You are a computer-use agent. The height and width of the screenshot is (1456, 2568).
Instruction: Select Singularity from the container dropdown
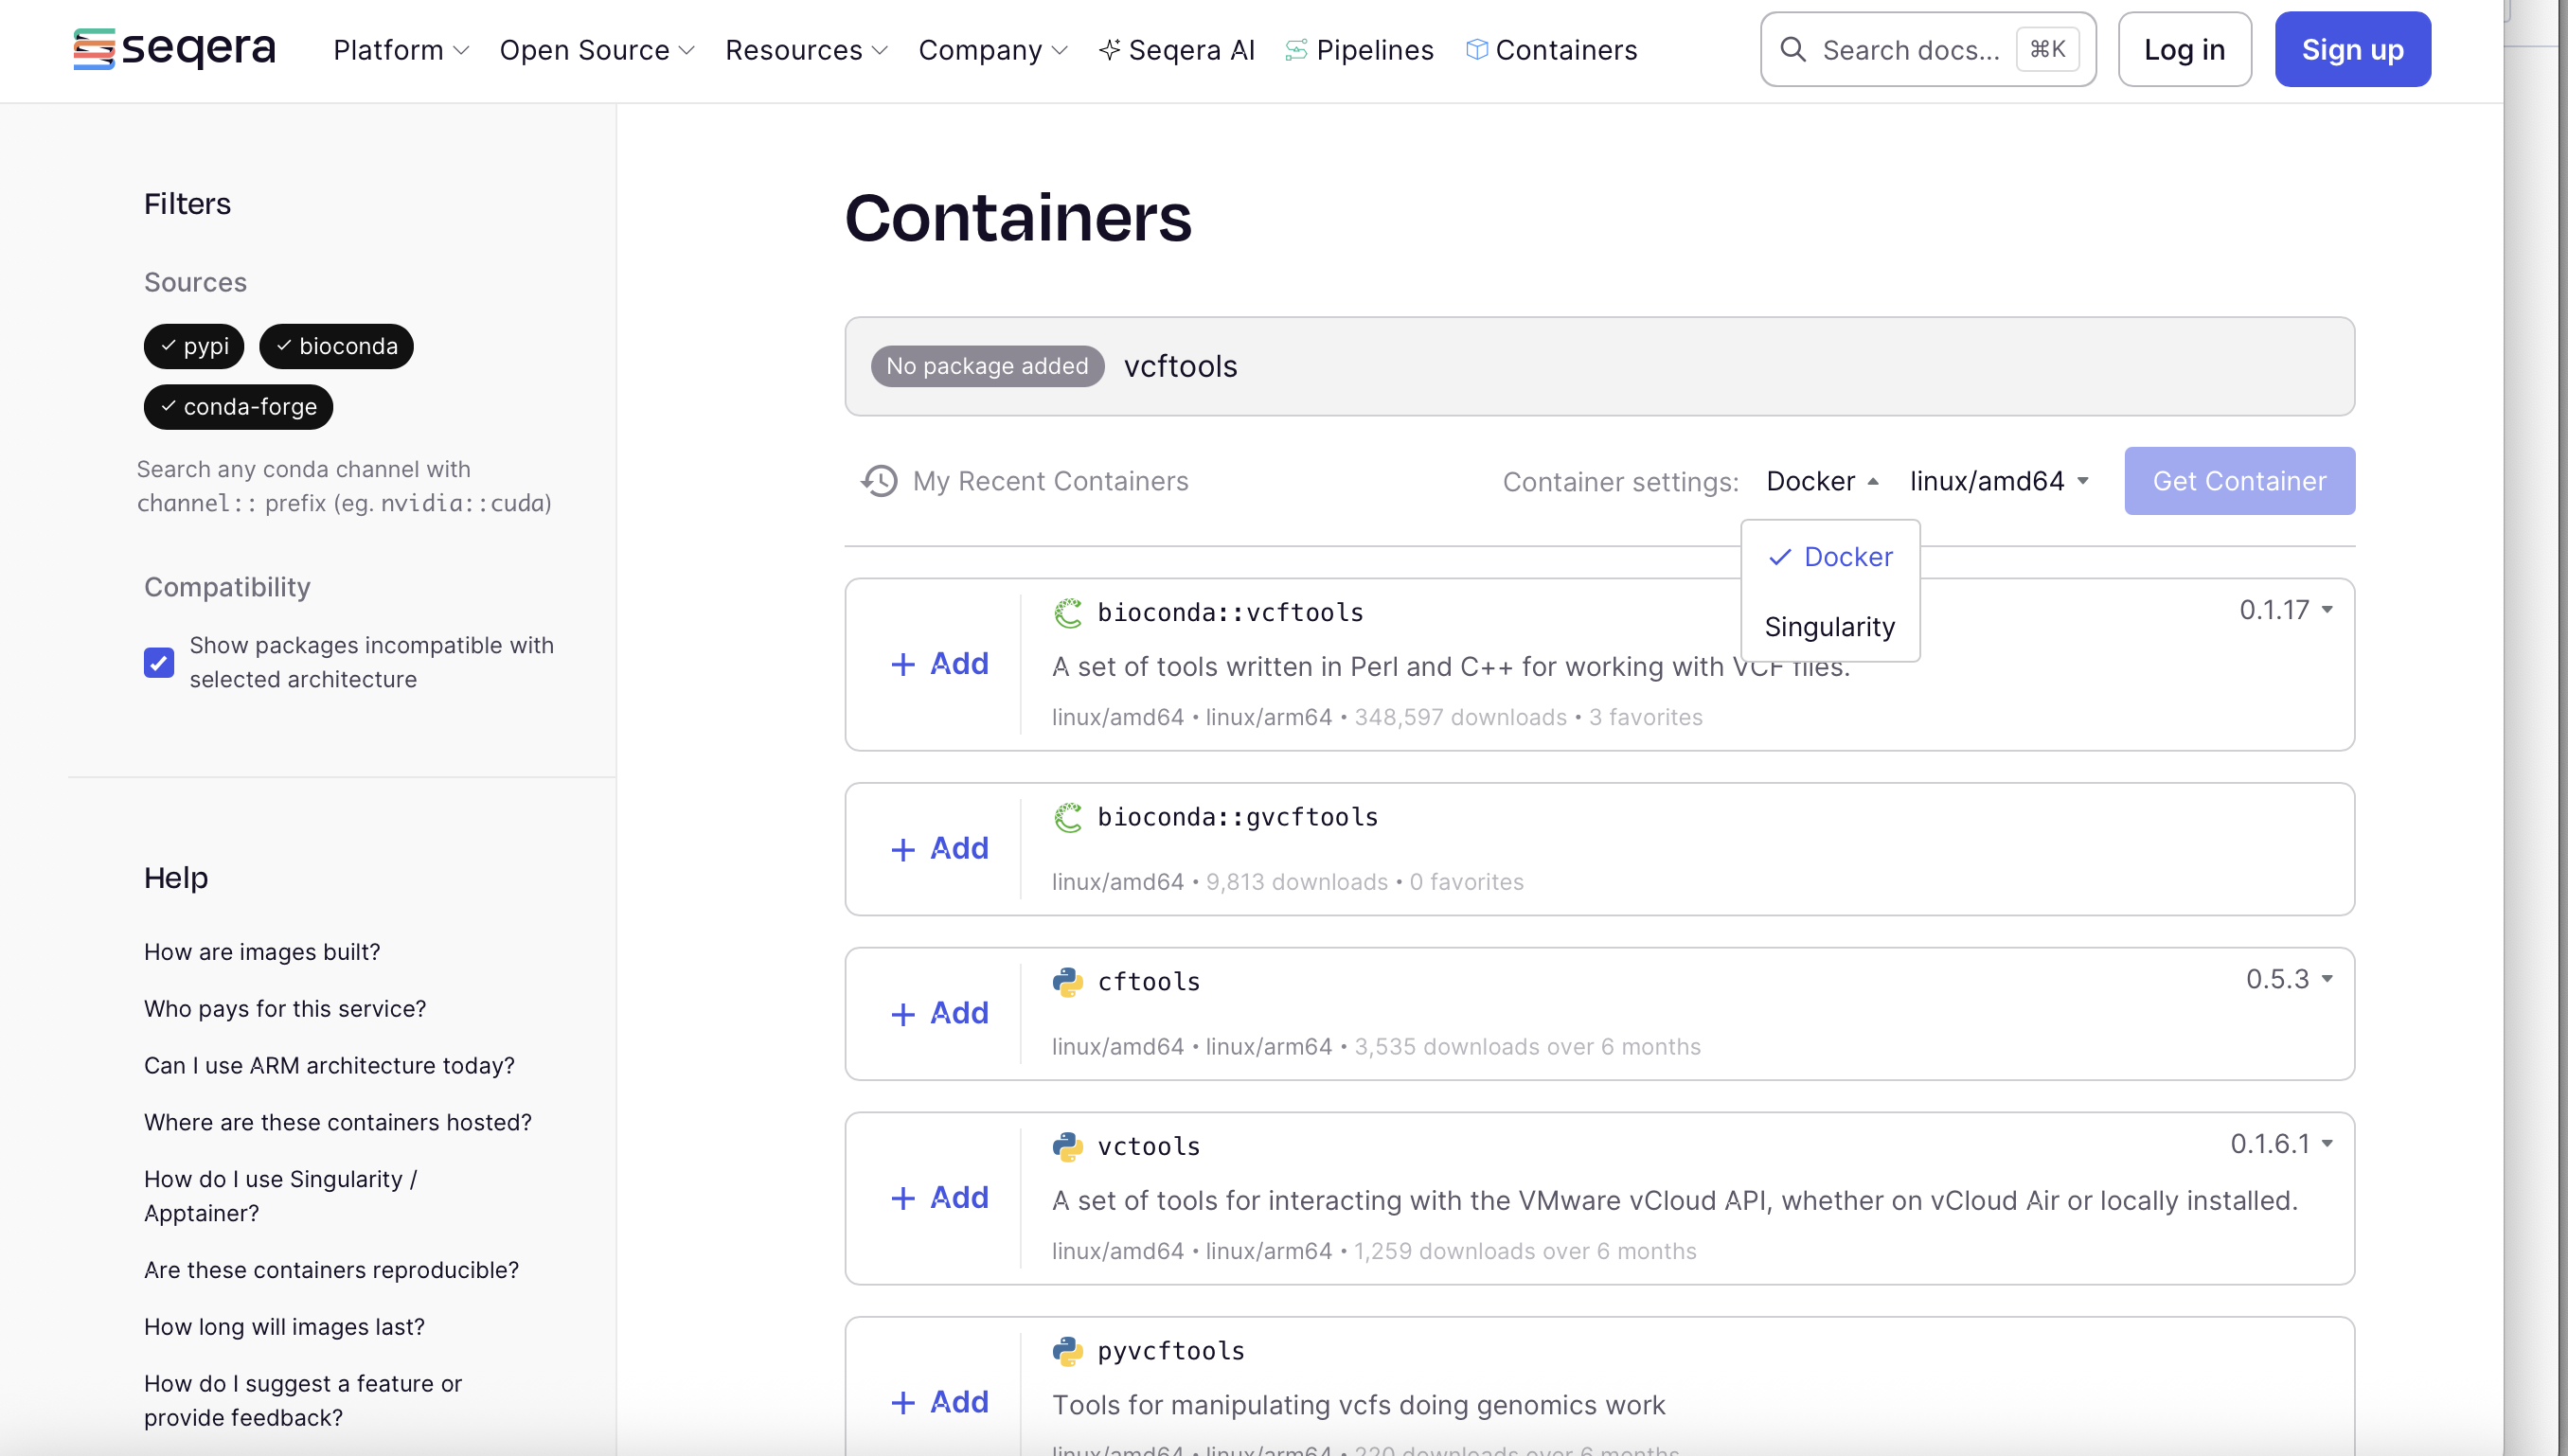[1829, 627]
